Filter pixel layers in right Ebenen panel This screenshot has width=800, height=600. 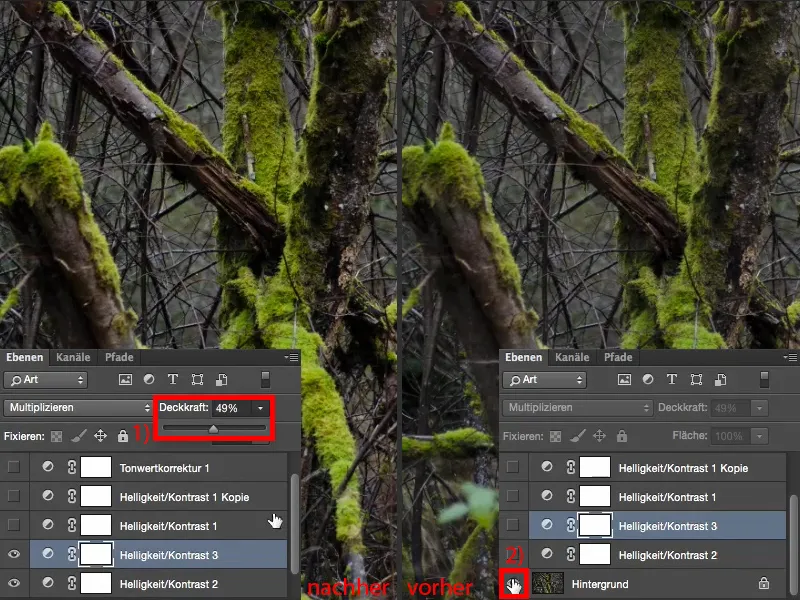coord(624,380)
